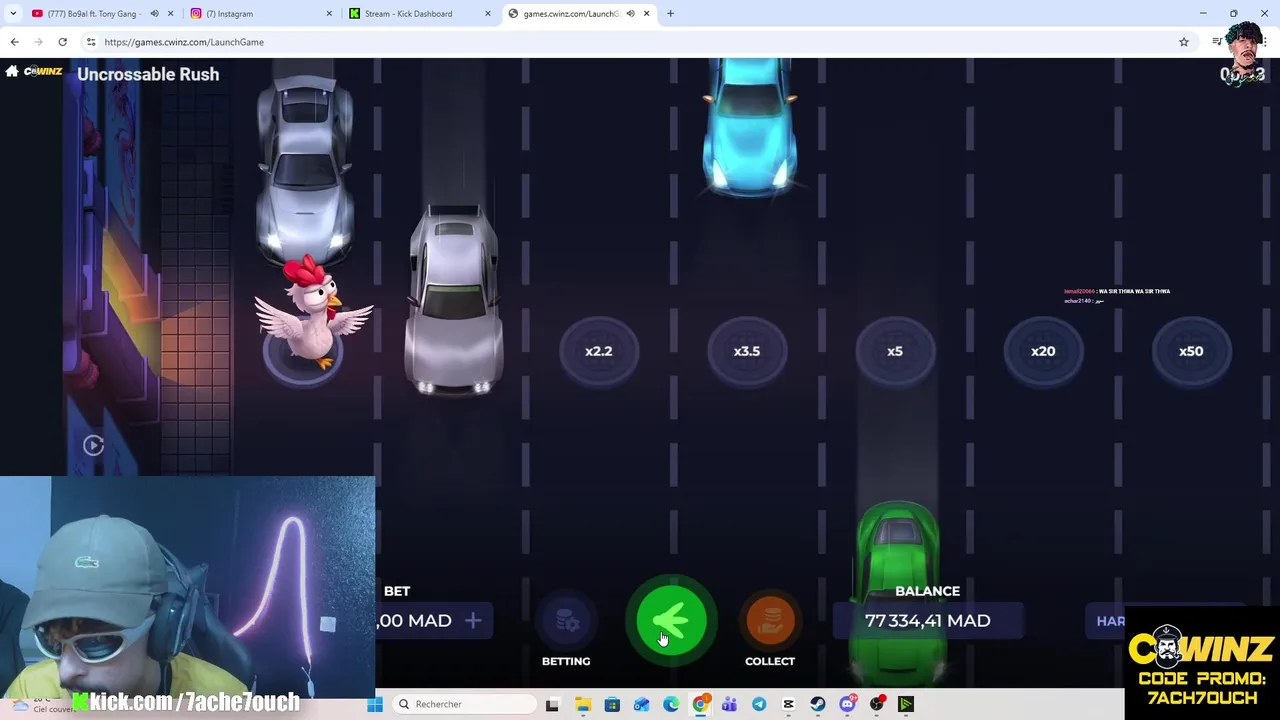
Task: Reload the current page
Action: [x=62, y=42]
